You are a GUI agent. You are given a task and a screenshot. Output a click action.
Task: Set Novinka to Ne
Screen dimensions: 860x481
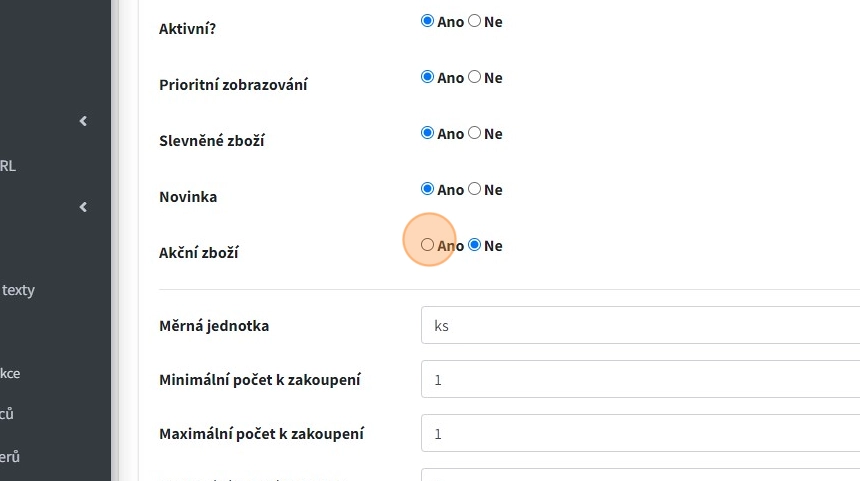pos(475,189)
